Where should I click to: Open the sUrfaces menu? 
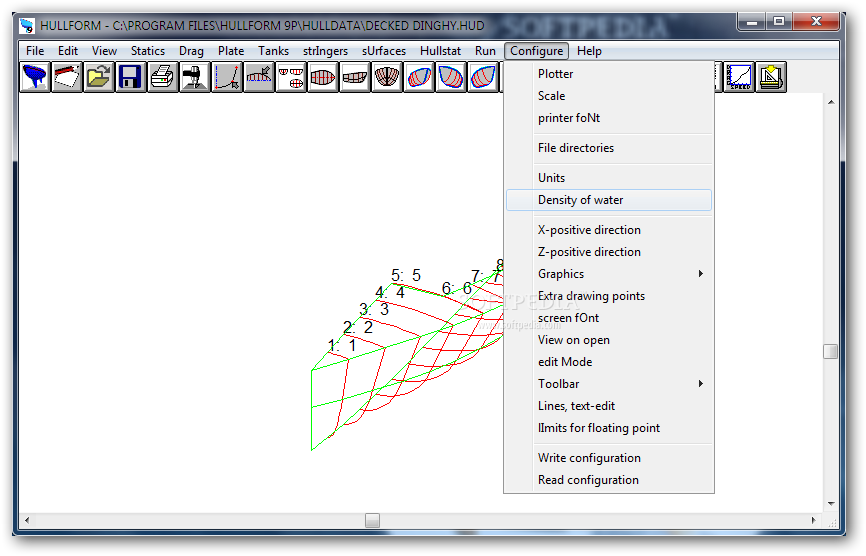point(384,51)
